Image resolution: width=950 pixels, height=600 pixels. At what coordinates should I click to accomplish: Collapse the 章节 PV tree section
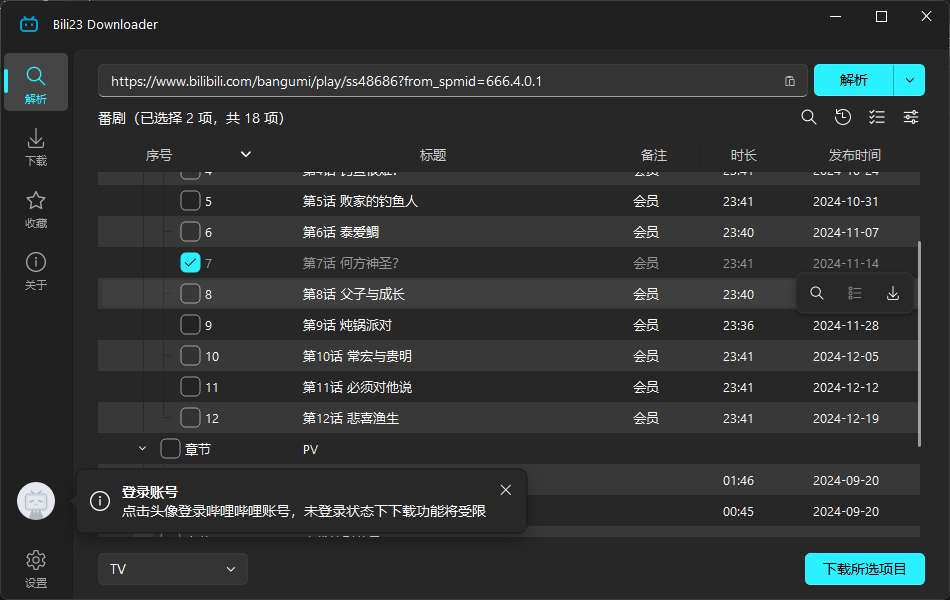[x=142, y=448]
